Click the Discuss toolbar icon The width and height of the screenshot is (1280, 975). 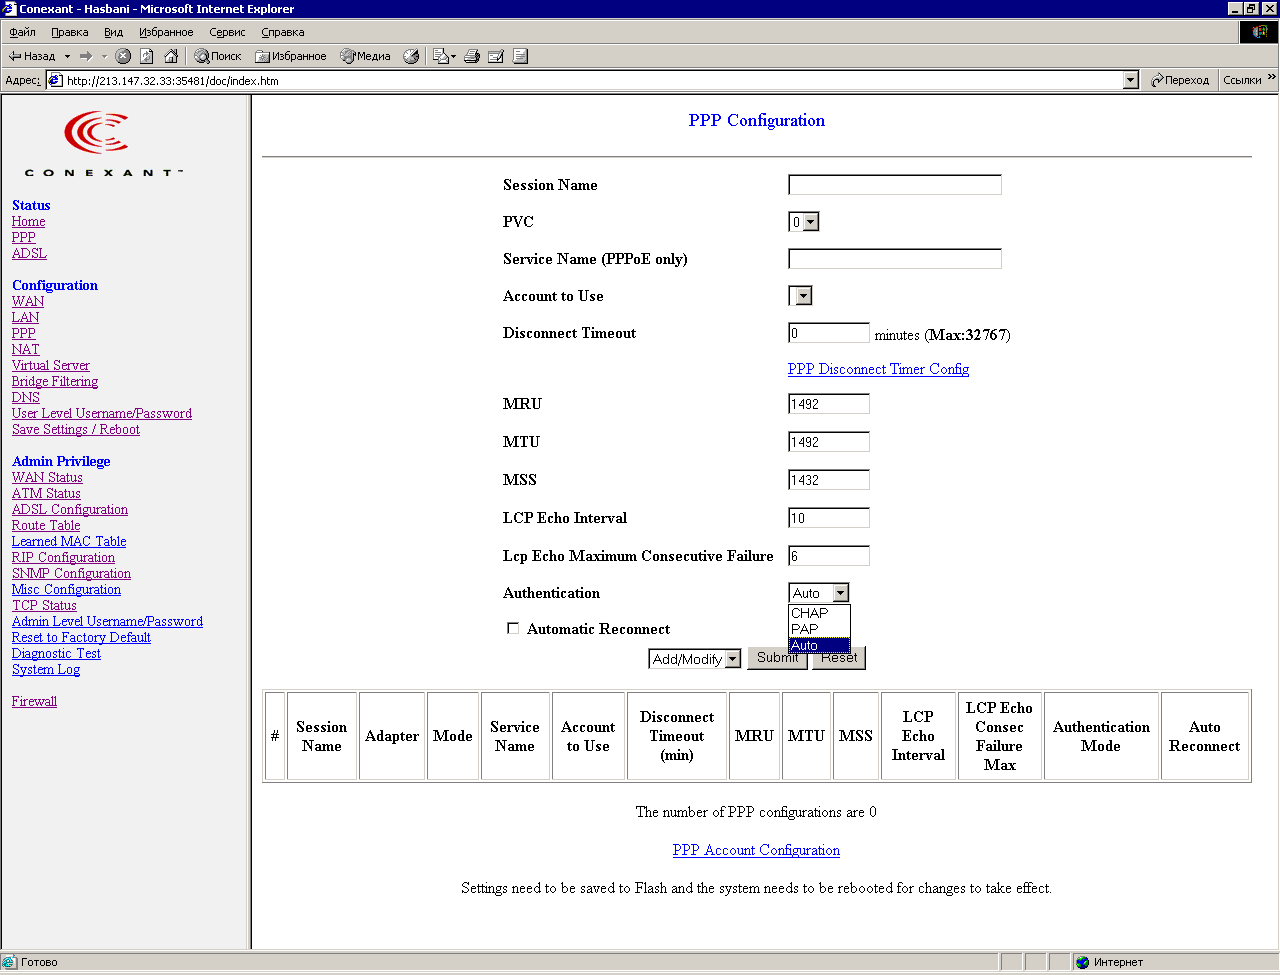pyautogui.click(x=520, y=56)
